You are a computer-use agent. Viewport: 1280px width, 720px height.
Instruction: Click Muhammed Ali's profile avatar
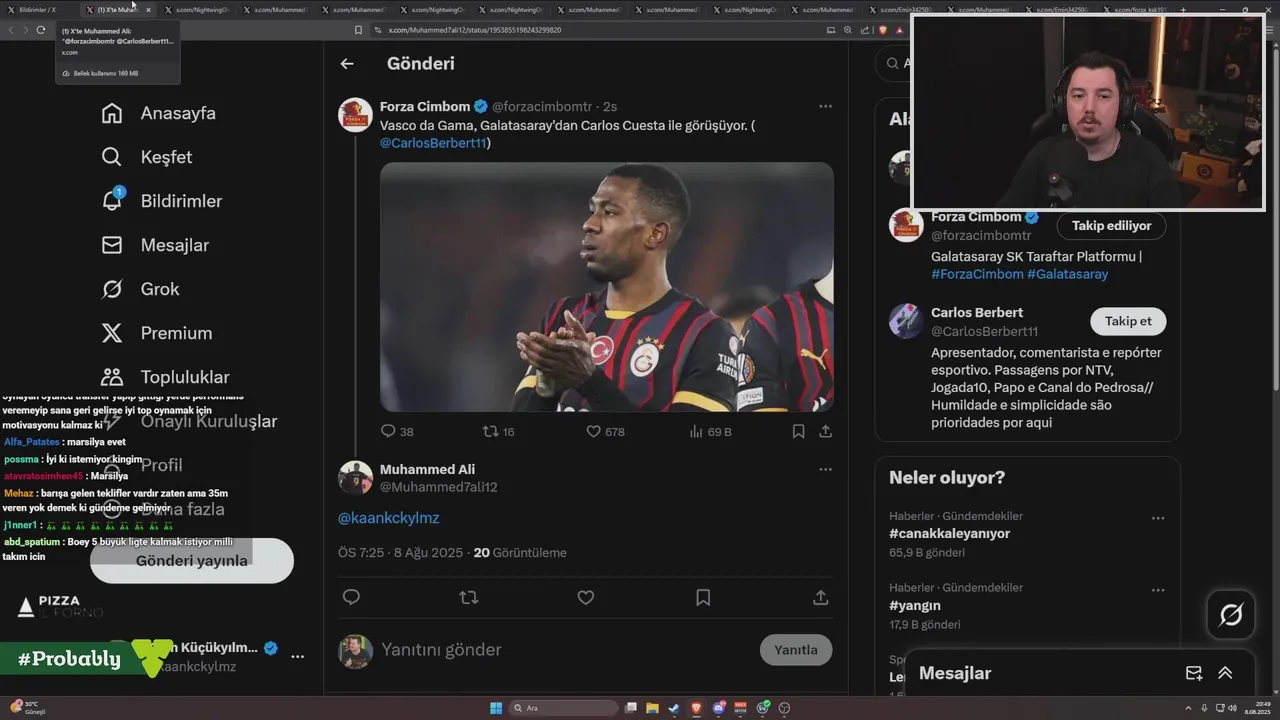[355, 477]
